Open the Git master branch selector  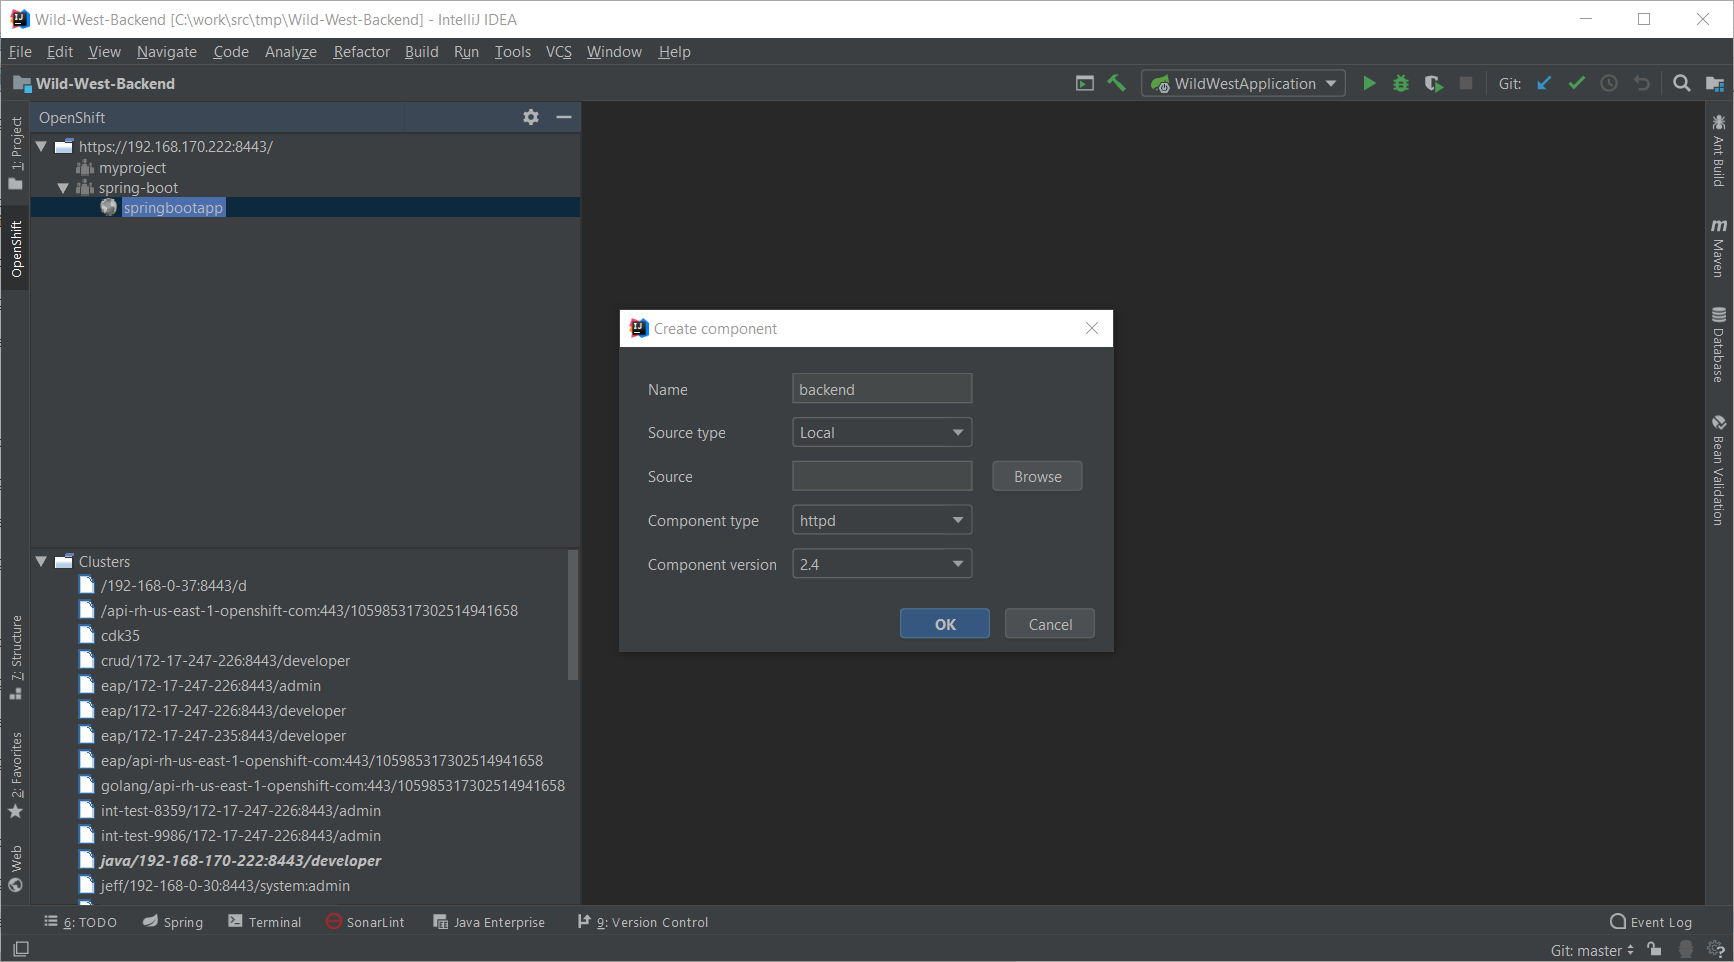1592,950
